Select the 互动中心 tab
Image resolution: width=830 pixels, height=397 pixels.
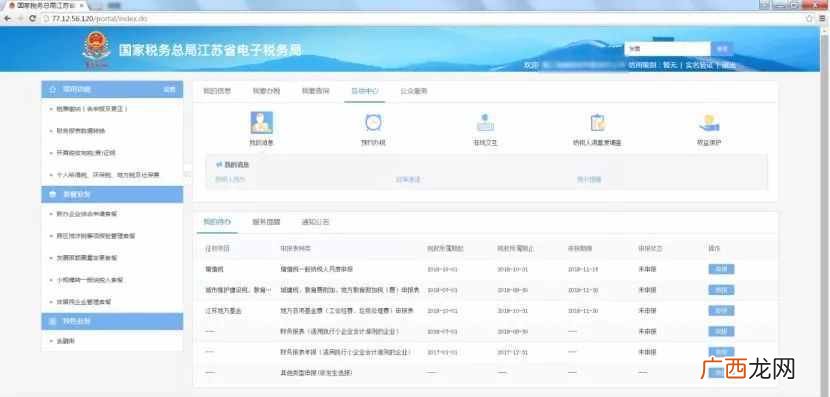tap(365, 91)
